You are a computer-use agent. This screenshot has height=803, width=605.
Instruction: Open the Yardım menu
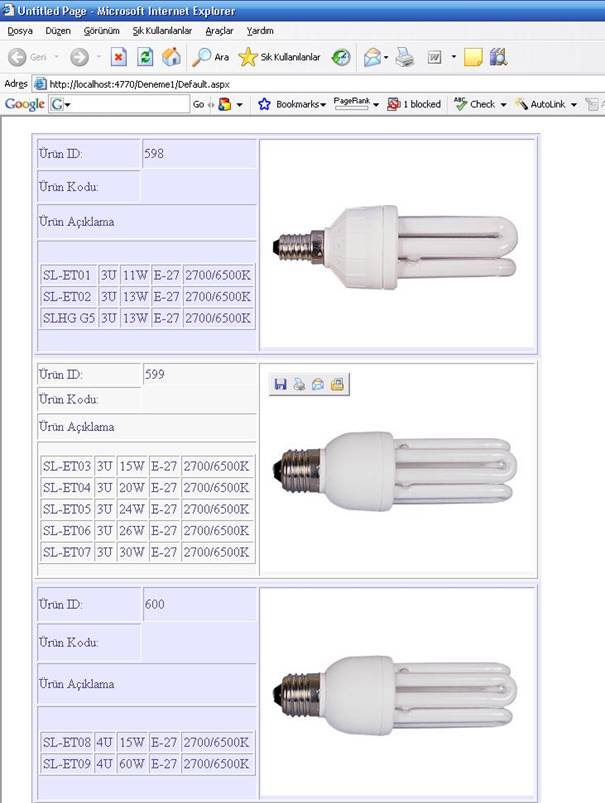(260, 31)
